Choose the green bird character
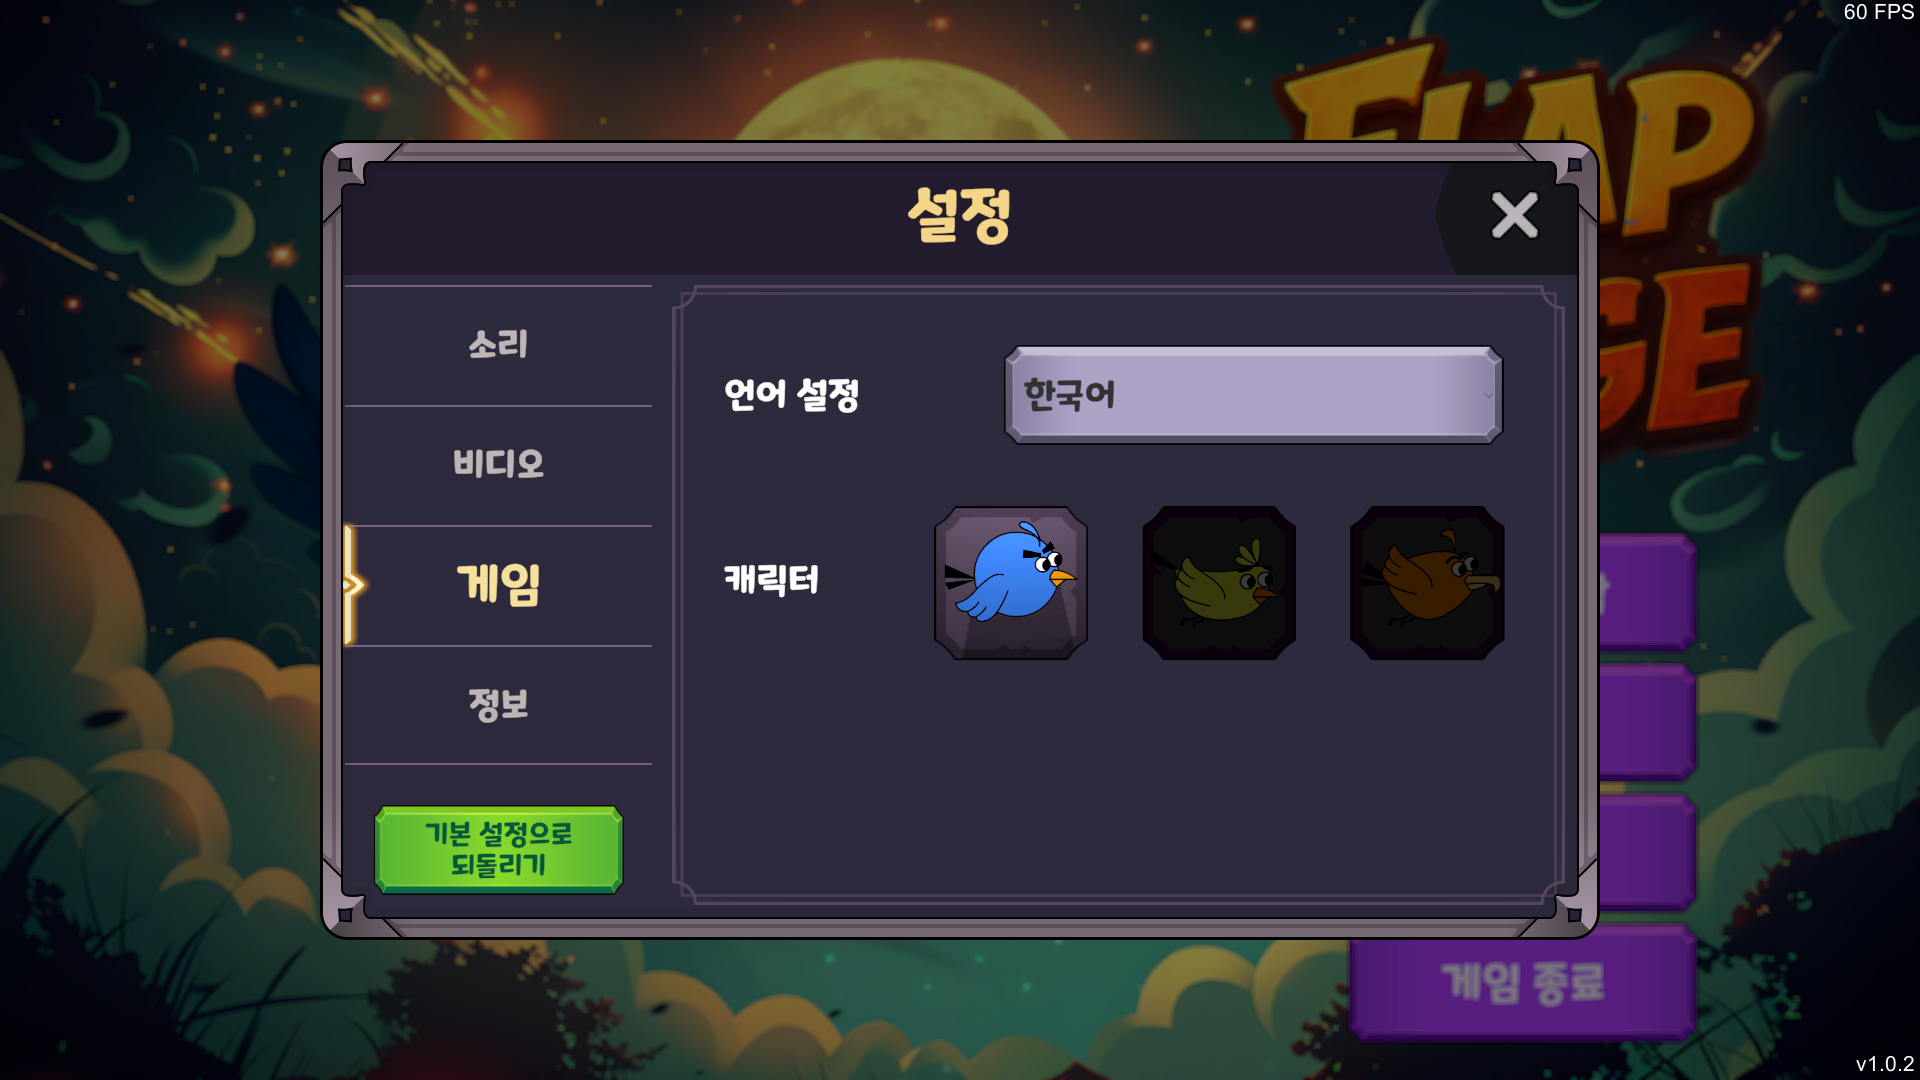Screen dimensions: 1920x1080 (x=1219, y=583)
